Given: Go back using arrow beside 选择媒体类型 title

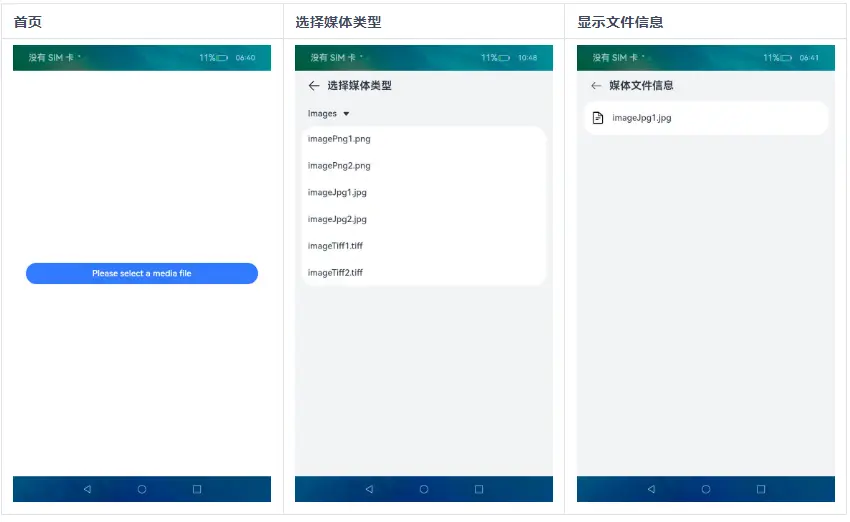Looking at the screenshot, I should (313, 85).
